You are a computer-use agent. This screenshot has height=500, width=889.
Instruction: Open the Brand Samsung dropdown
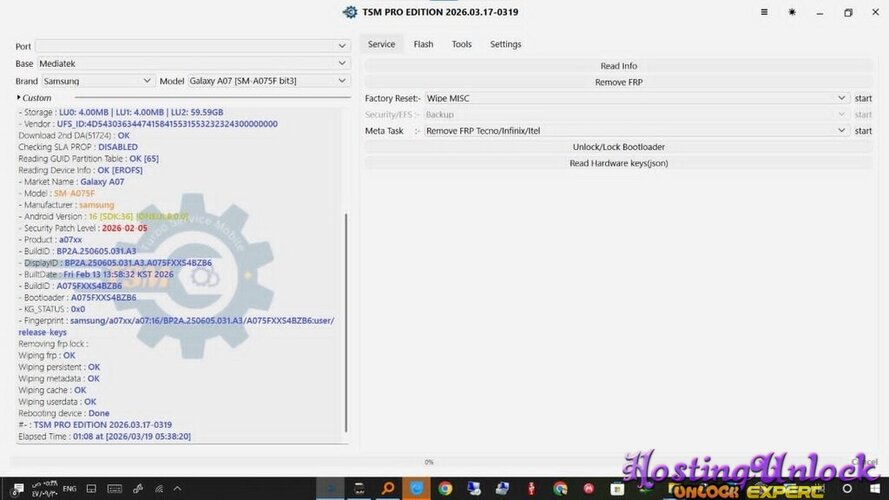(x=147, y=80)
